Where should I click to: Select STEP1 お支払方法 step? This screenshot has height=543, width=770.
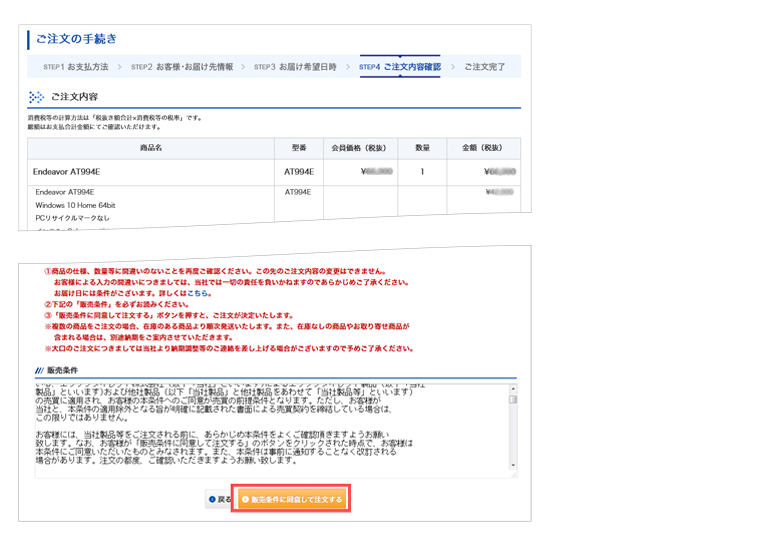coord(76,67)
